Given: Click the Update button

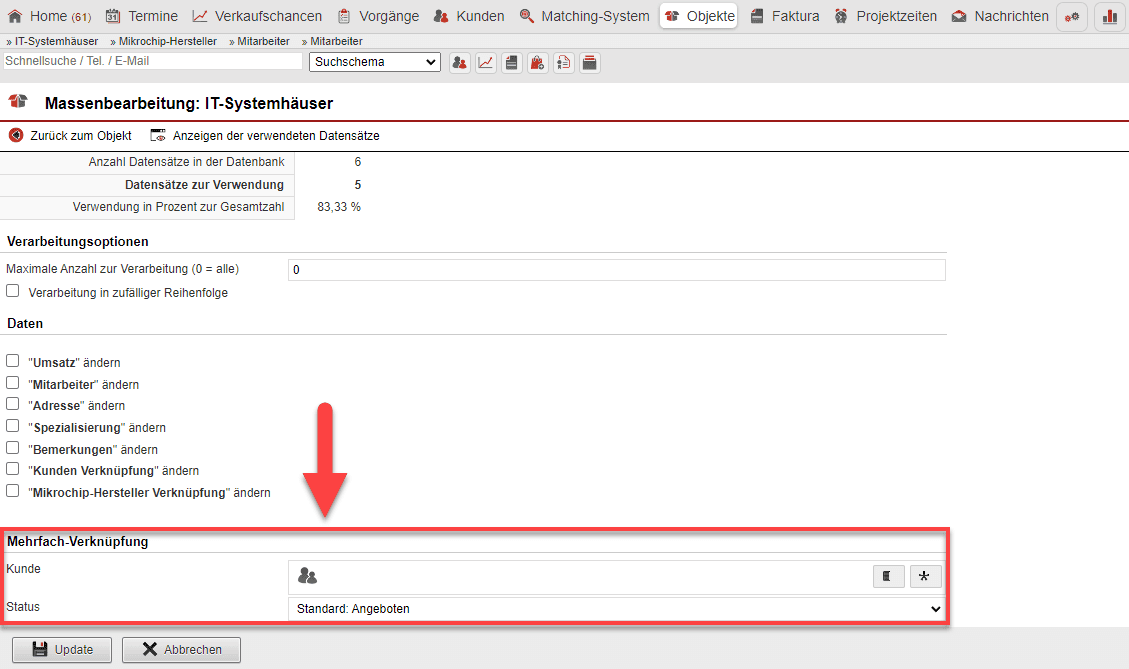Looking at the screenshot, I should pos(62,650).
